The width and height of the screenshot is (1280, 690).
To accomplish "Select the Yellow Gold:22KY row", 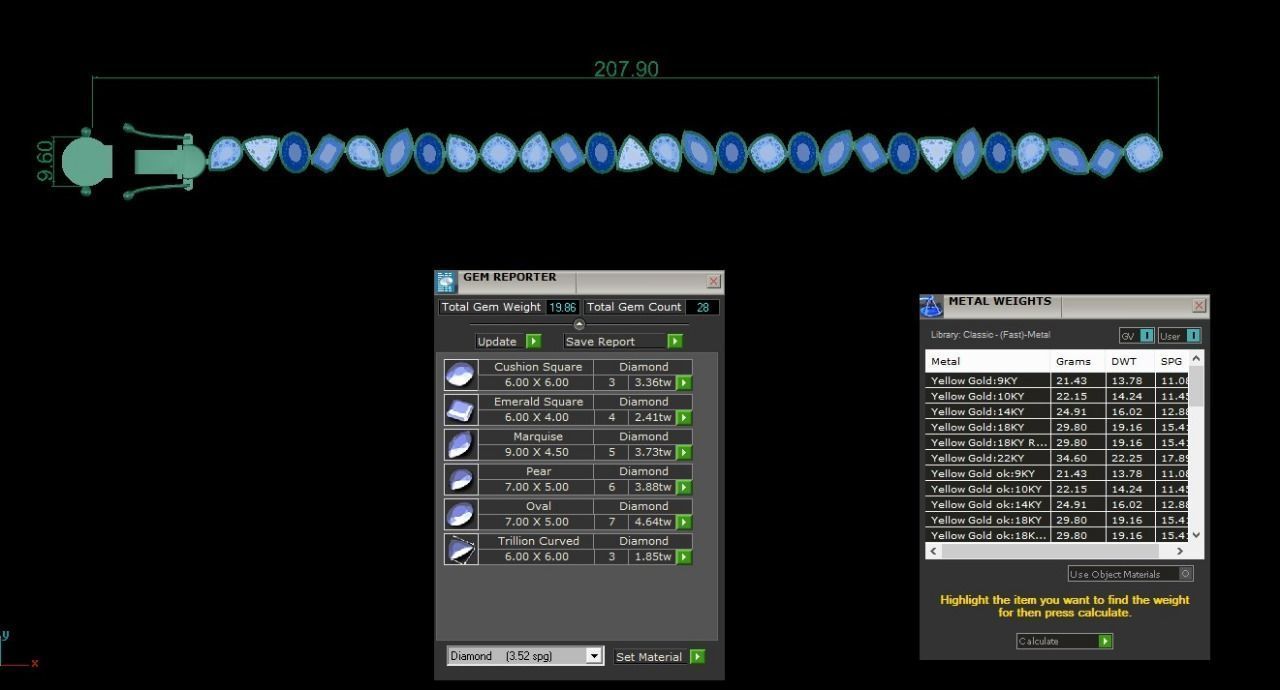I will pos(1057,458).
